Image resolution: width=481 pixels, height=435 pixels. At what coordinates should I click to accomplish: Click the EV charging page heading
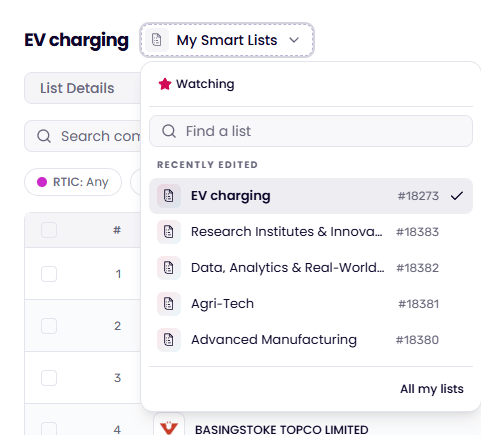[x=76, y=40]
